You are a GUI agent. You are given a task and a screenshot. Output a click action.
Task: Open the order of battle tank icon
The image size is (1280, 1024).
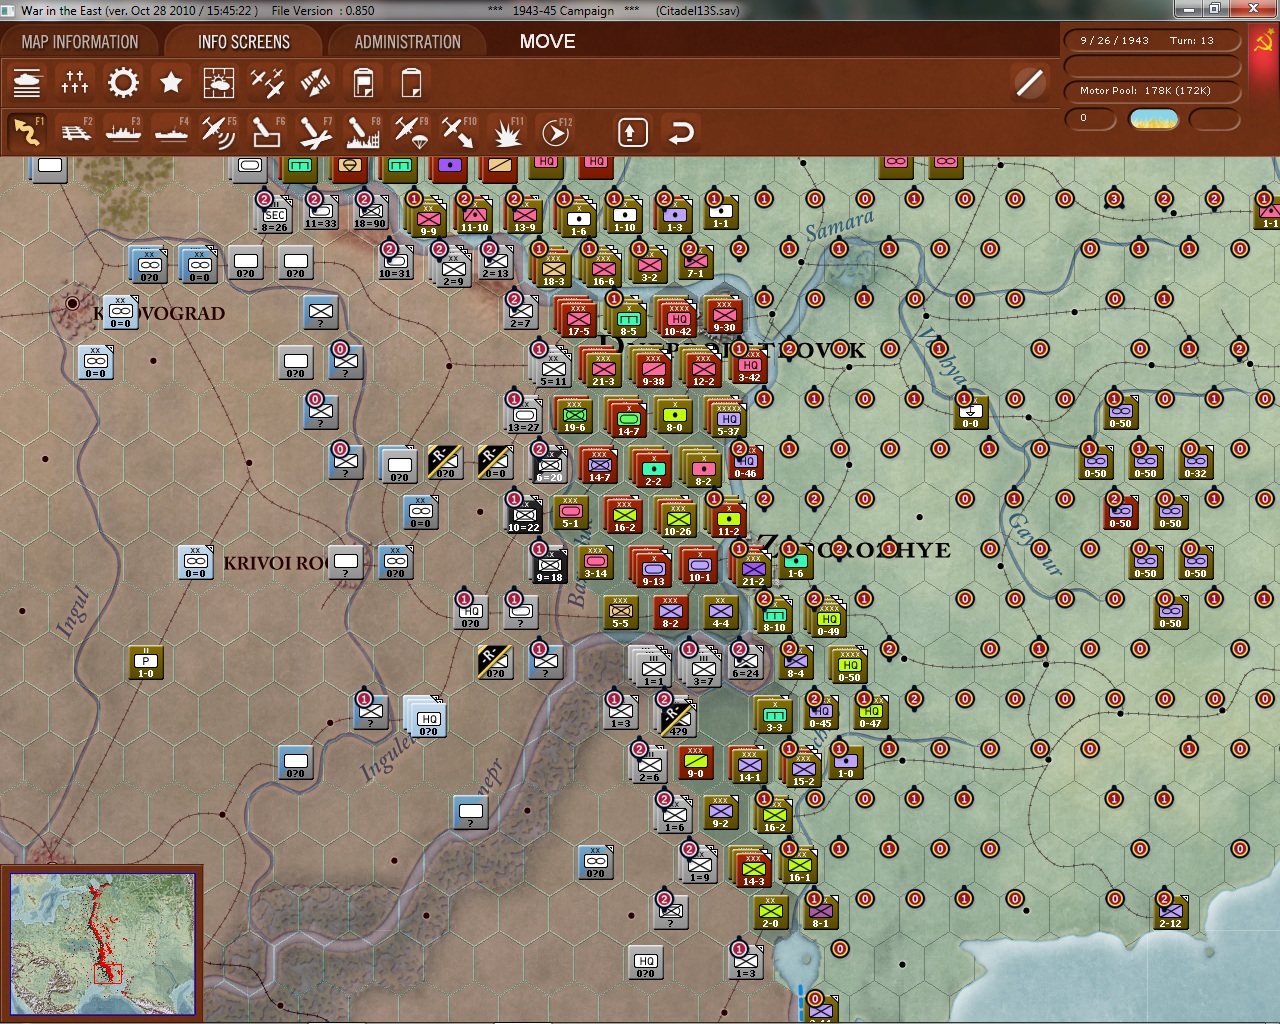27,83
